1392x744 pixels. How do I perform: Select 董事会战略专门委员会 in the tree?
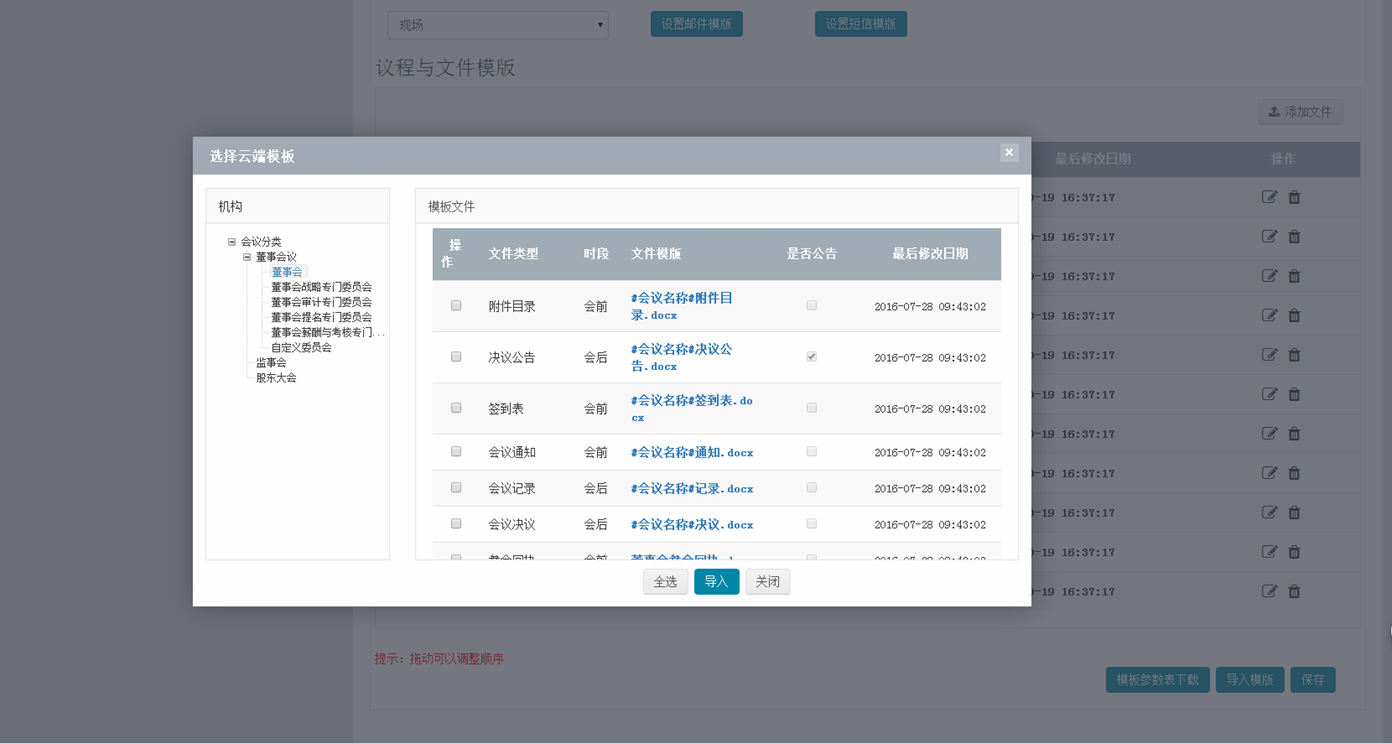[321, 287]
